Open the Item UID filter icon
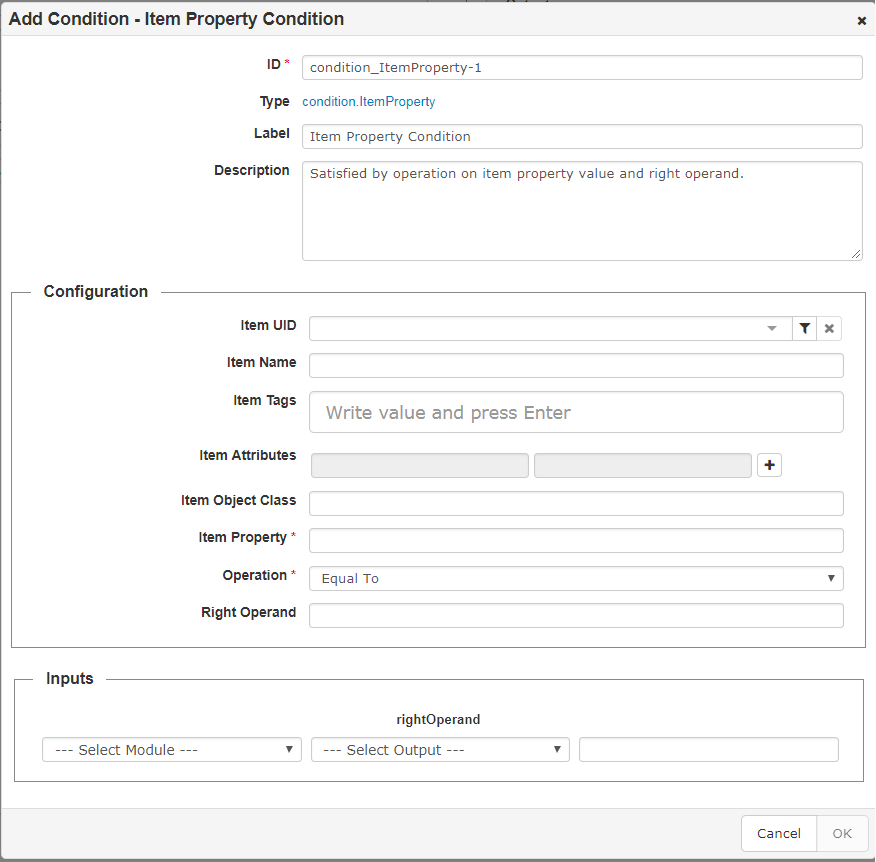Screen dimensions: 876x862 click(x=805, y=328)
